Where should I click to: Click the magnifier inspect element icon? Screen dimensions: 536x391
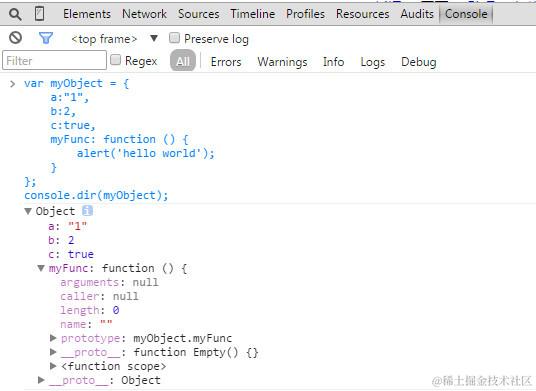15,14
